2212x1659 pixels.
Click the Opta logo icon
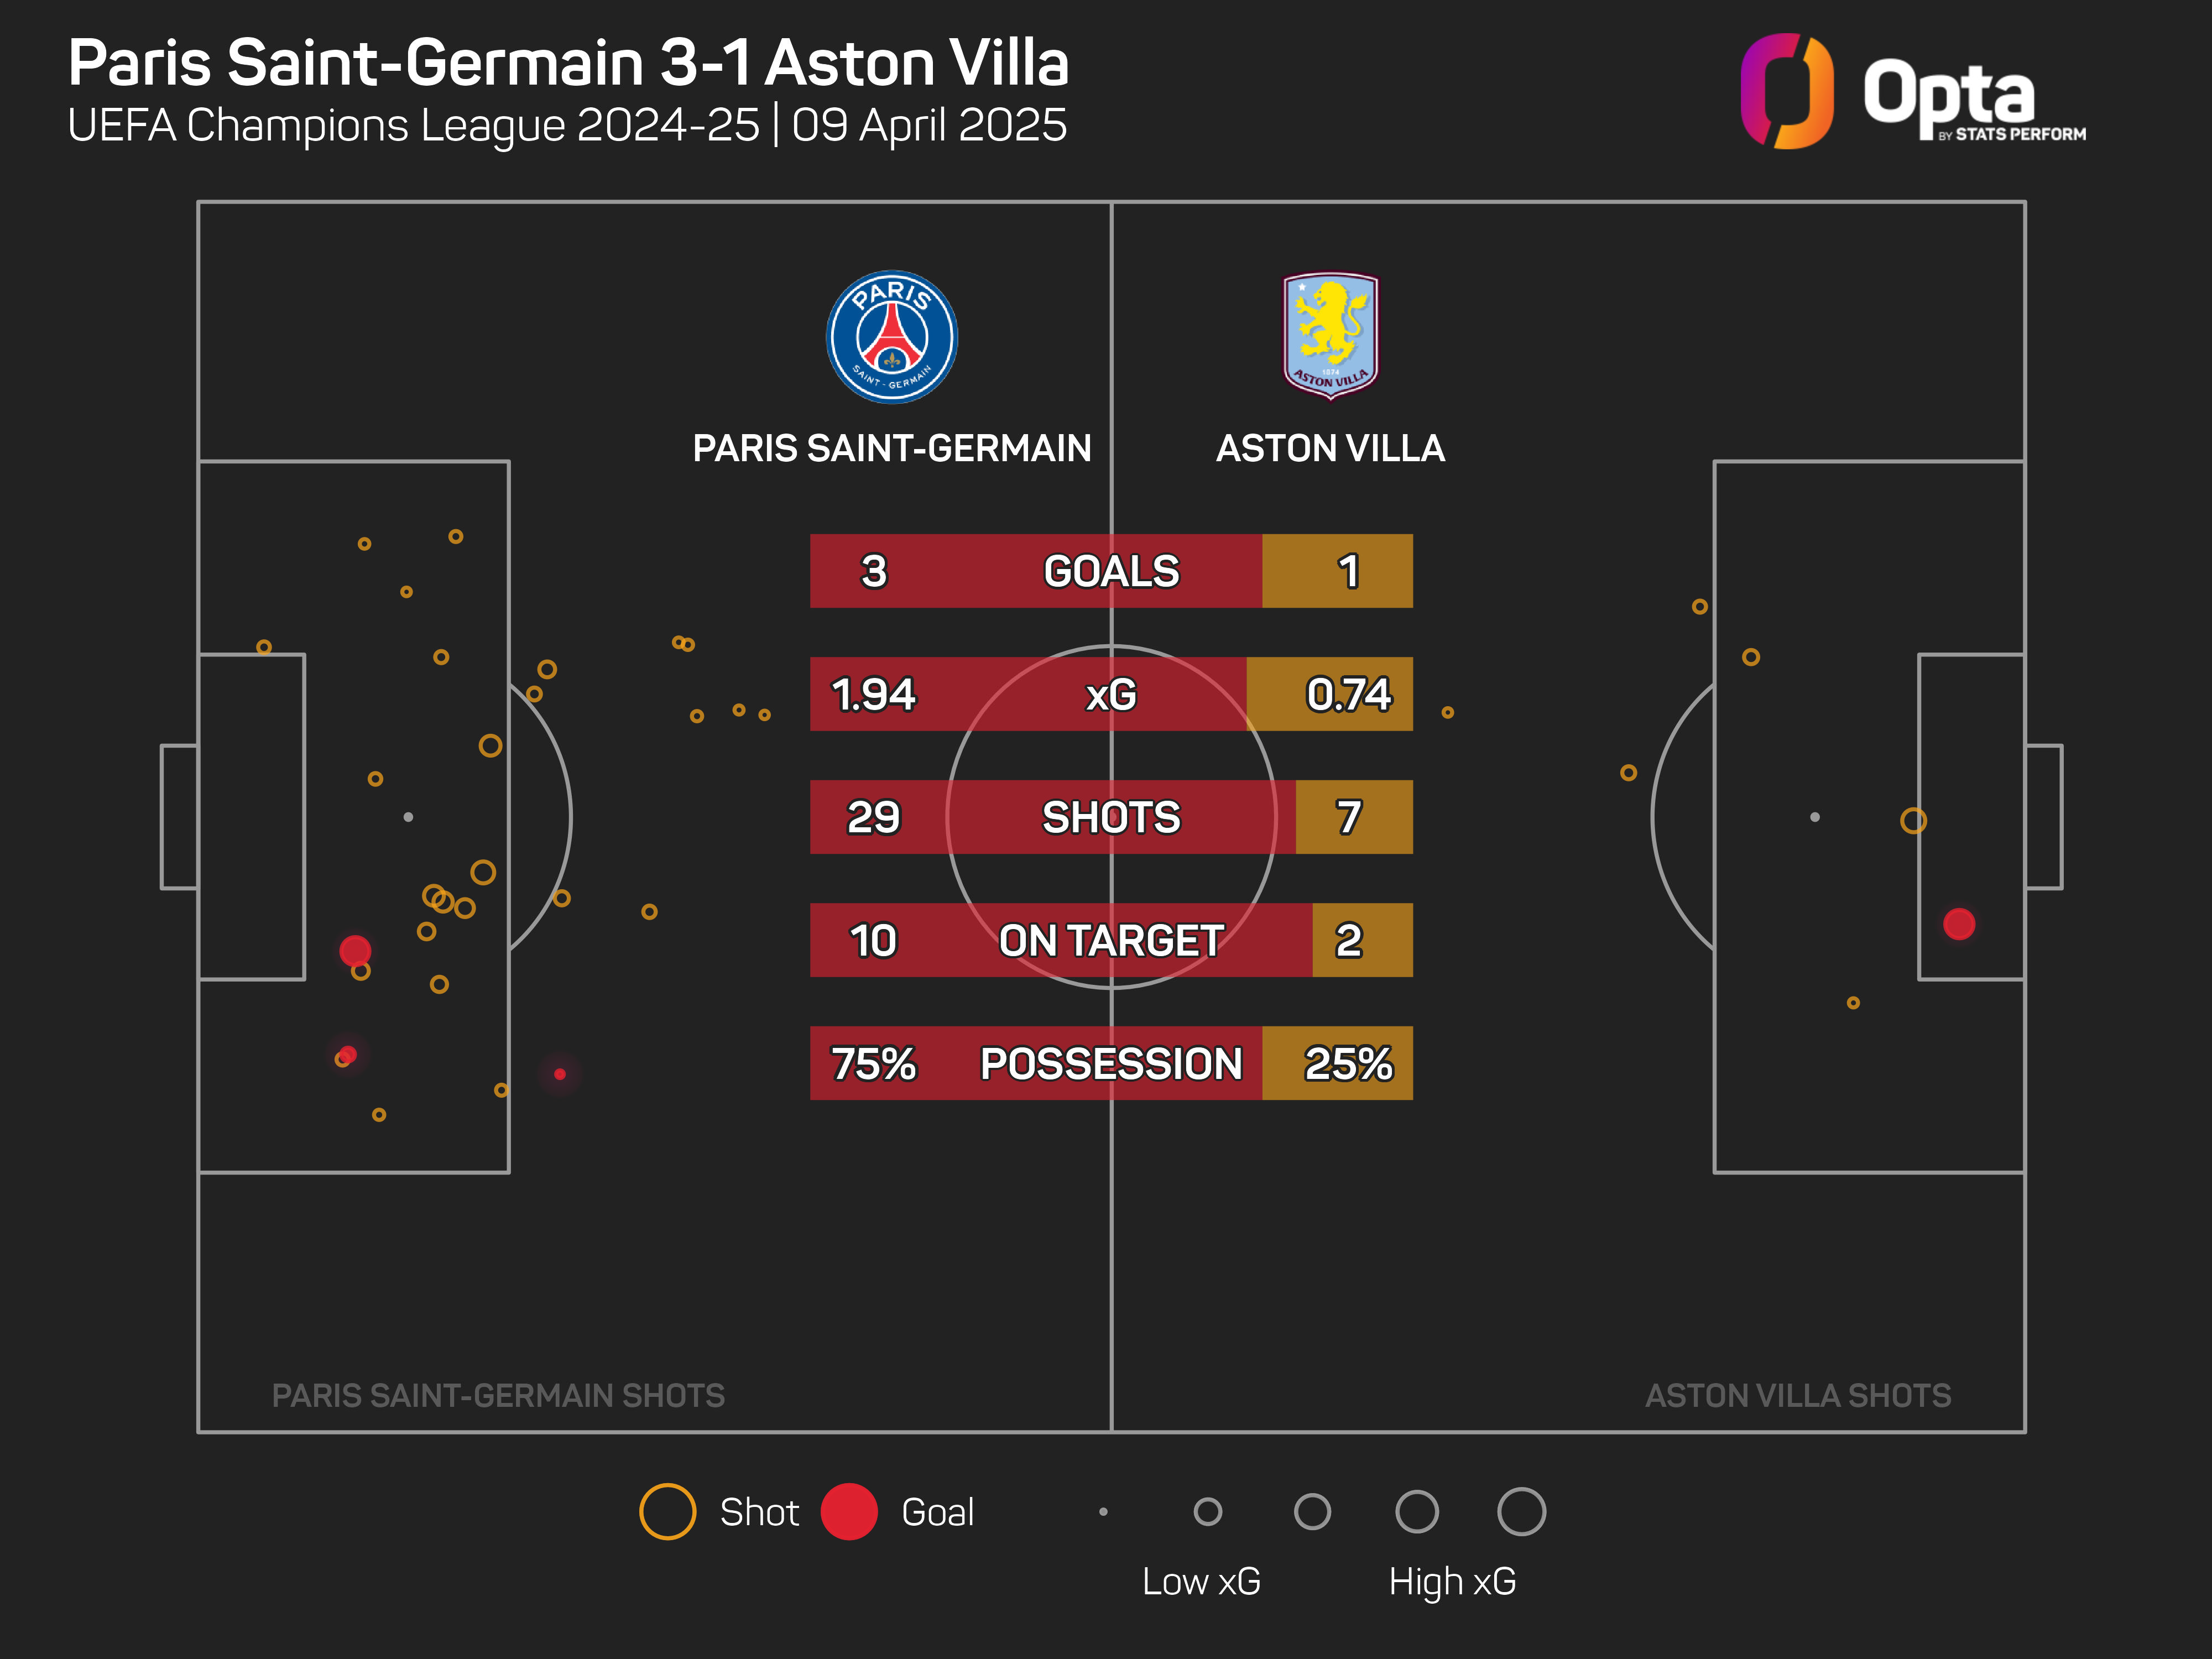tap(1787, 91)
